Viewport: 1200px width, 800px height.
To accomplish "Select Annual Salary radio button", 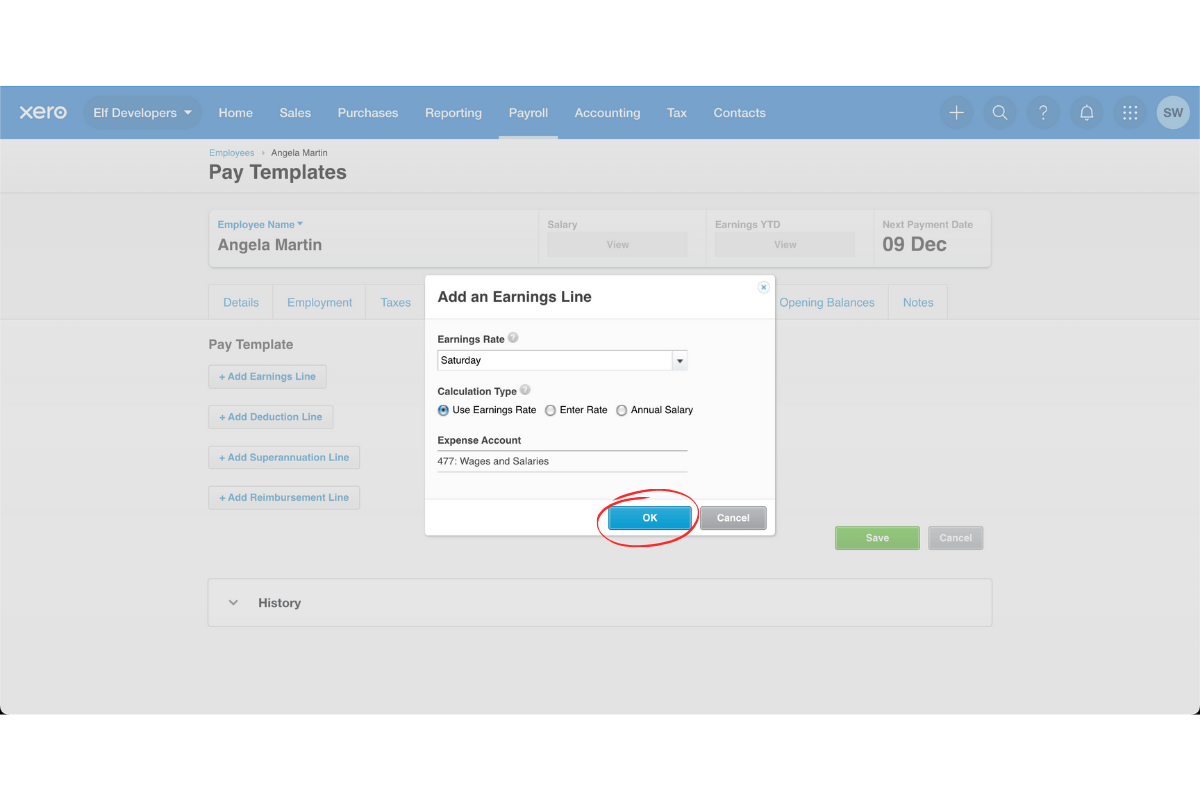I will (622, 410).
